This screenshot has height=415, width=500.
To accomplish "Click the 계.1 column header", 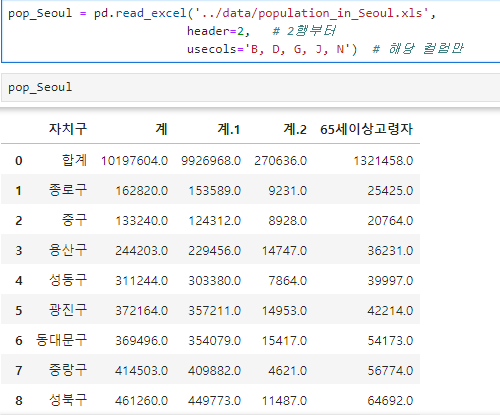I will point(229,129).
